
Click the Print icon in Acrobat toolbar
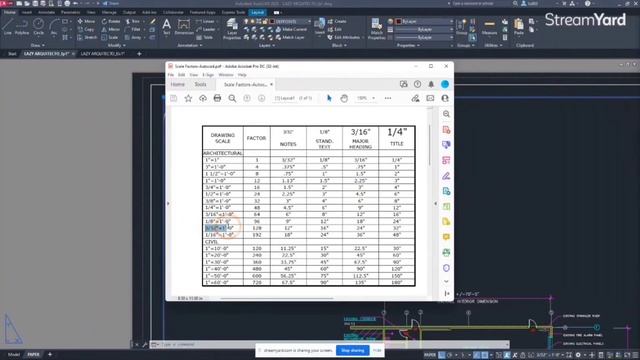coord(217,98)
